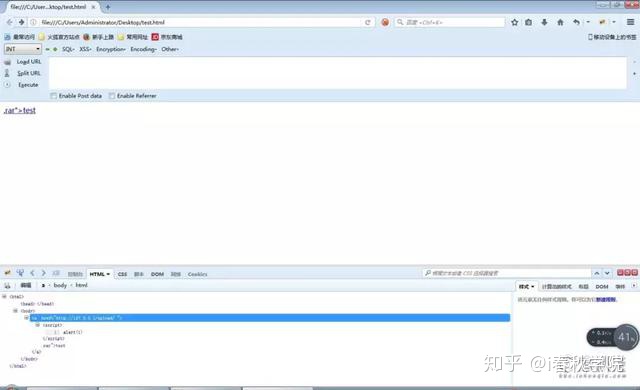
Task: Close the test.html tab
Action: pyautogui.click(x=93, y=7)
